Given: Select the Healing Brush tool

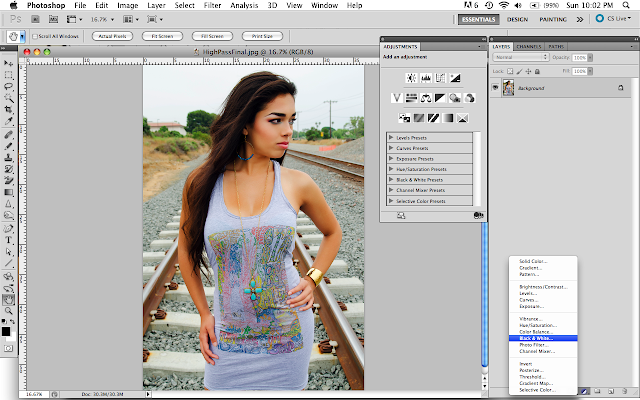Looking at the screenshot, I should 9,135.
